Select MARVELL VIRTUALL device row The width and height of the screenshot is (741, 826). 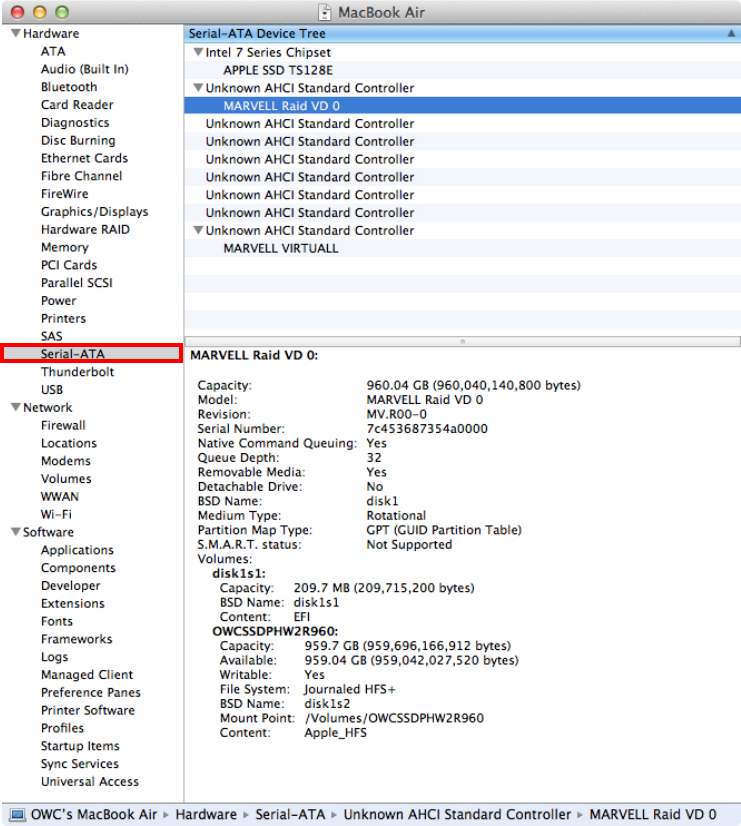tap(462, 248)
